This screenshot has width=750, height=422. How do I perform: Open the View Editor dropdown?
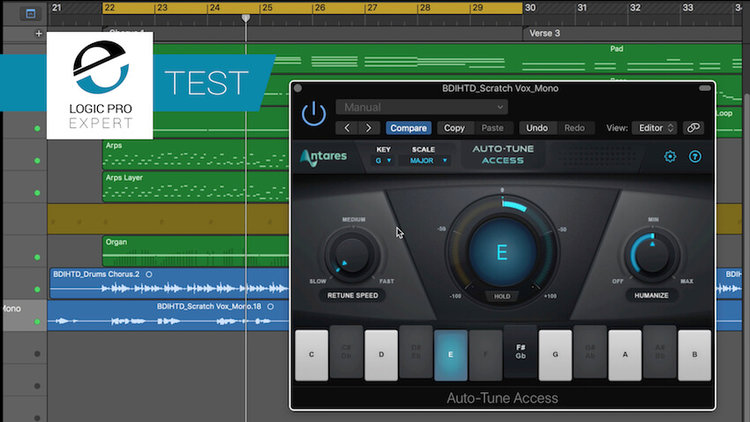pos(655,128)
